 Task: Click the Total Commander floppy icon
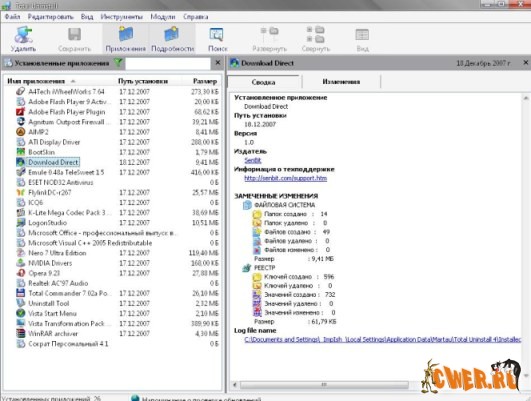point(21,293)
